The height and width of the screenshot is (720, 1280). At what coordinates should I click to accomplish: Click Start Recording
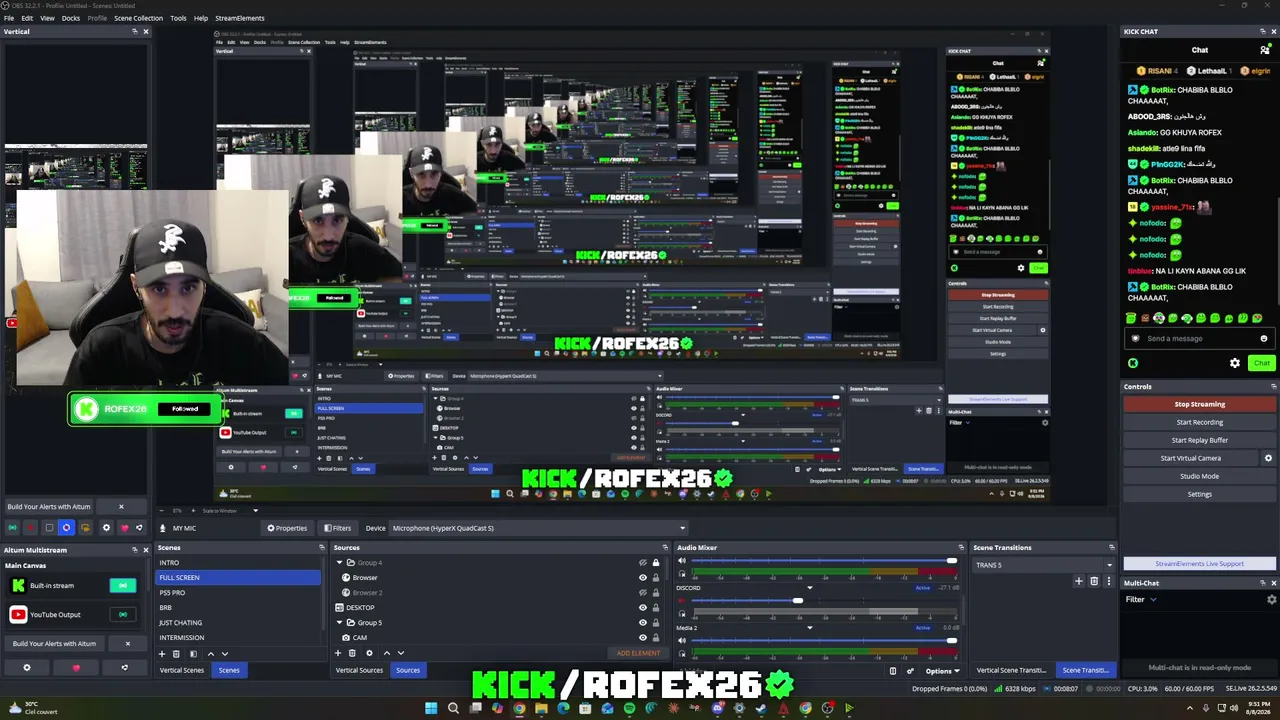coord(1199,422)
